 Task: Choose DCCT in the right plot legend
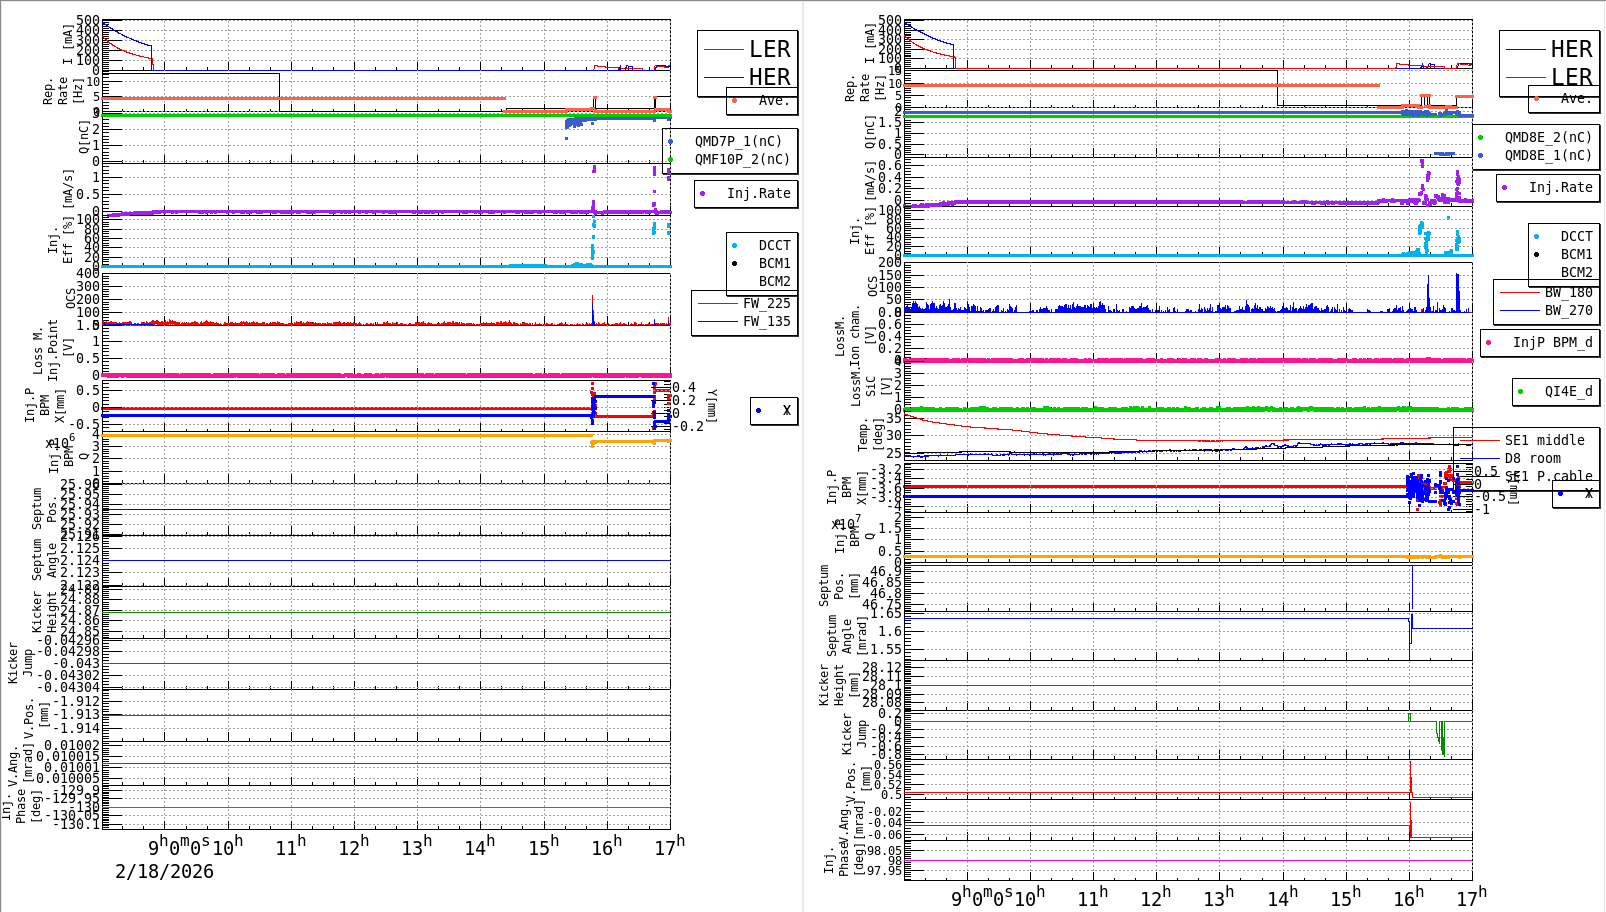(x=1576, y=236)
